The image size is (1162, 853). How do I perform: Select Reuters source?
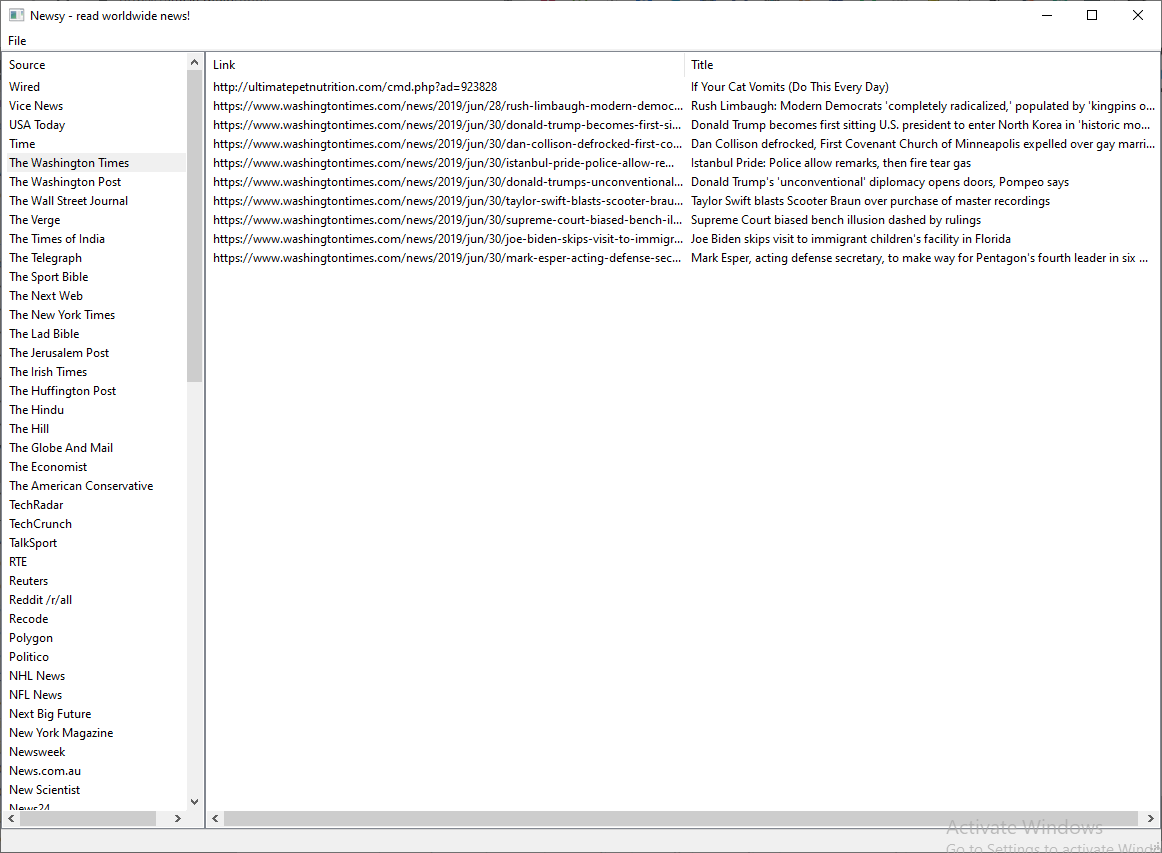pyautogui.click(x=28, y=582)
